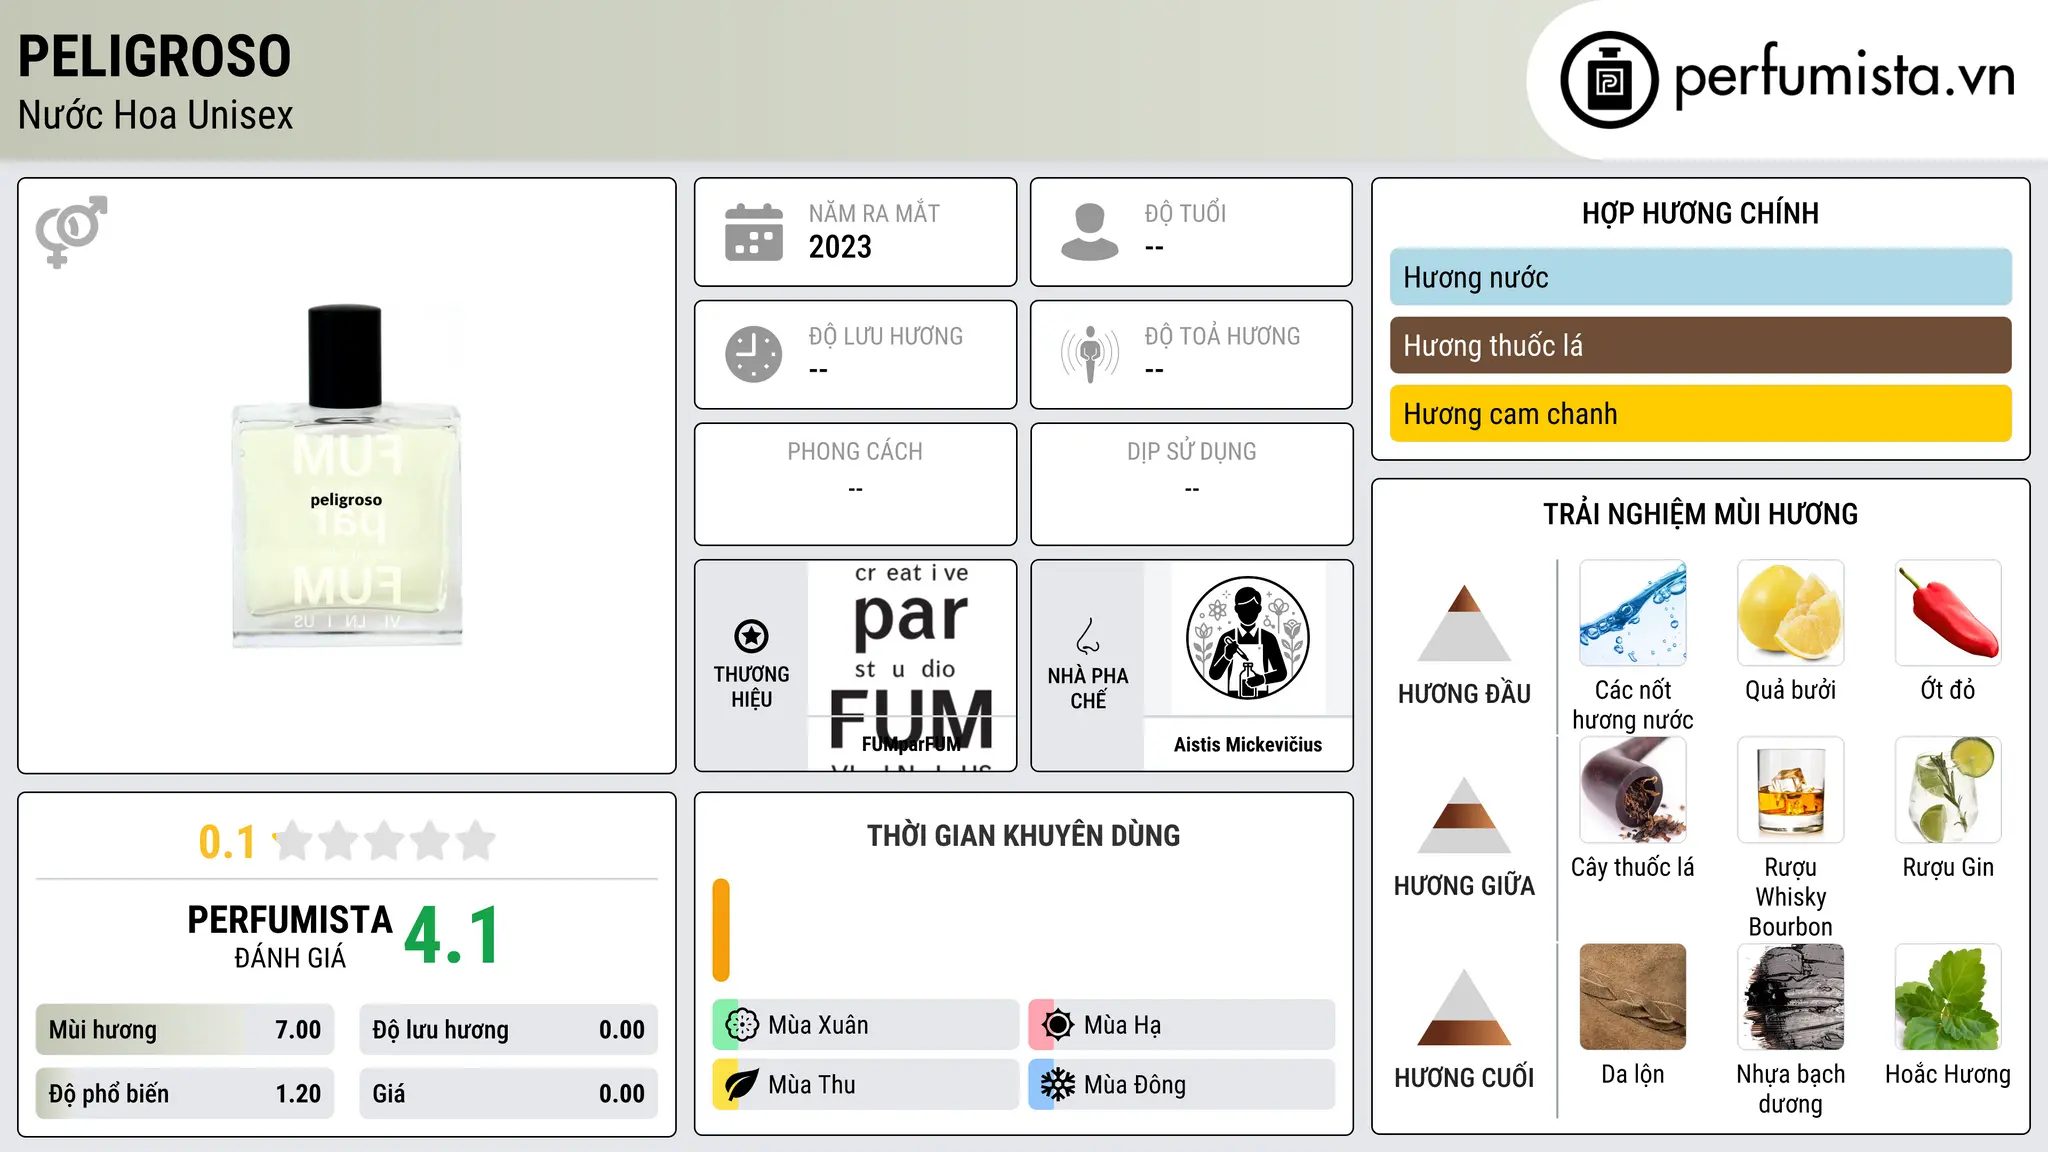2048x1152 pixels.
Task: Select the Da lộn note image
Action: 1633,997
